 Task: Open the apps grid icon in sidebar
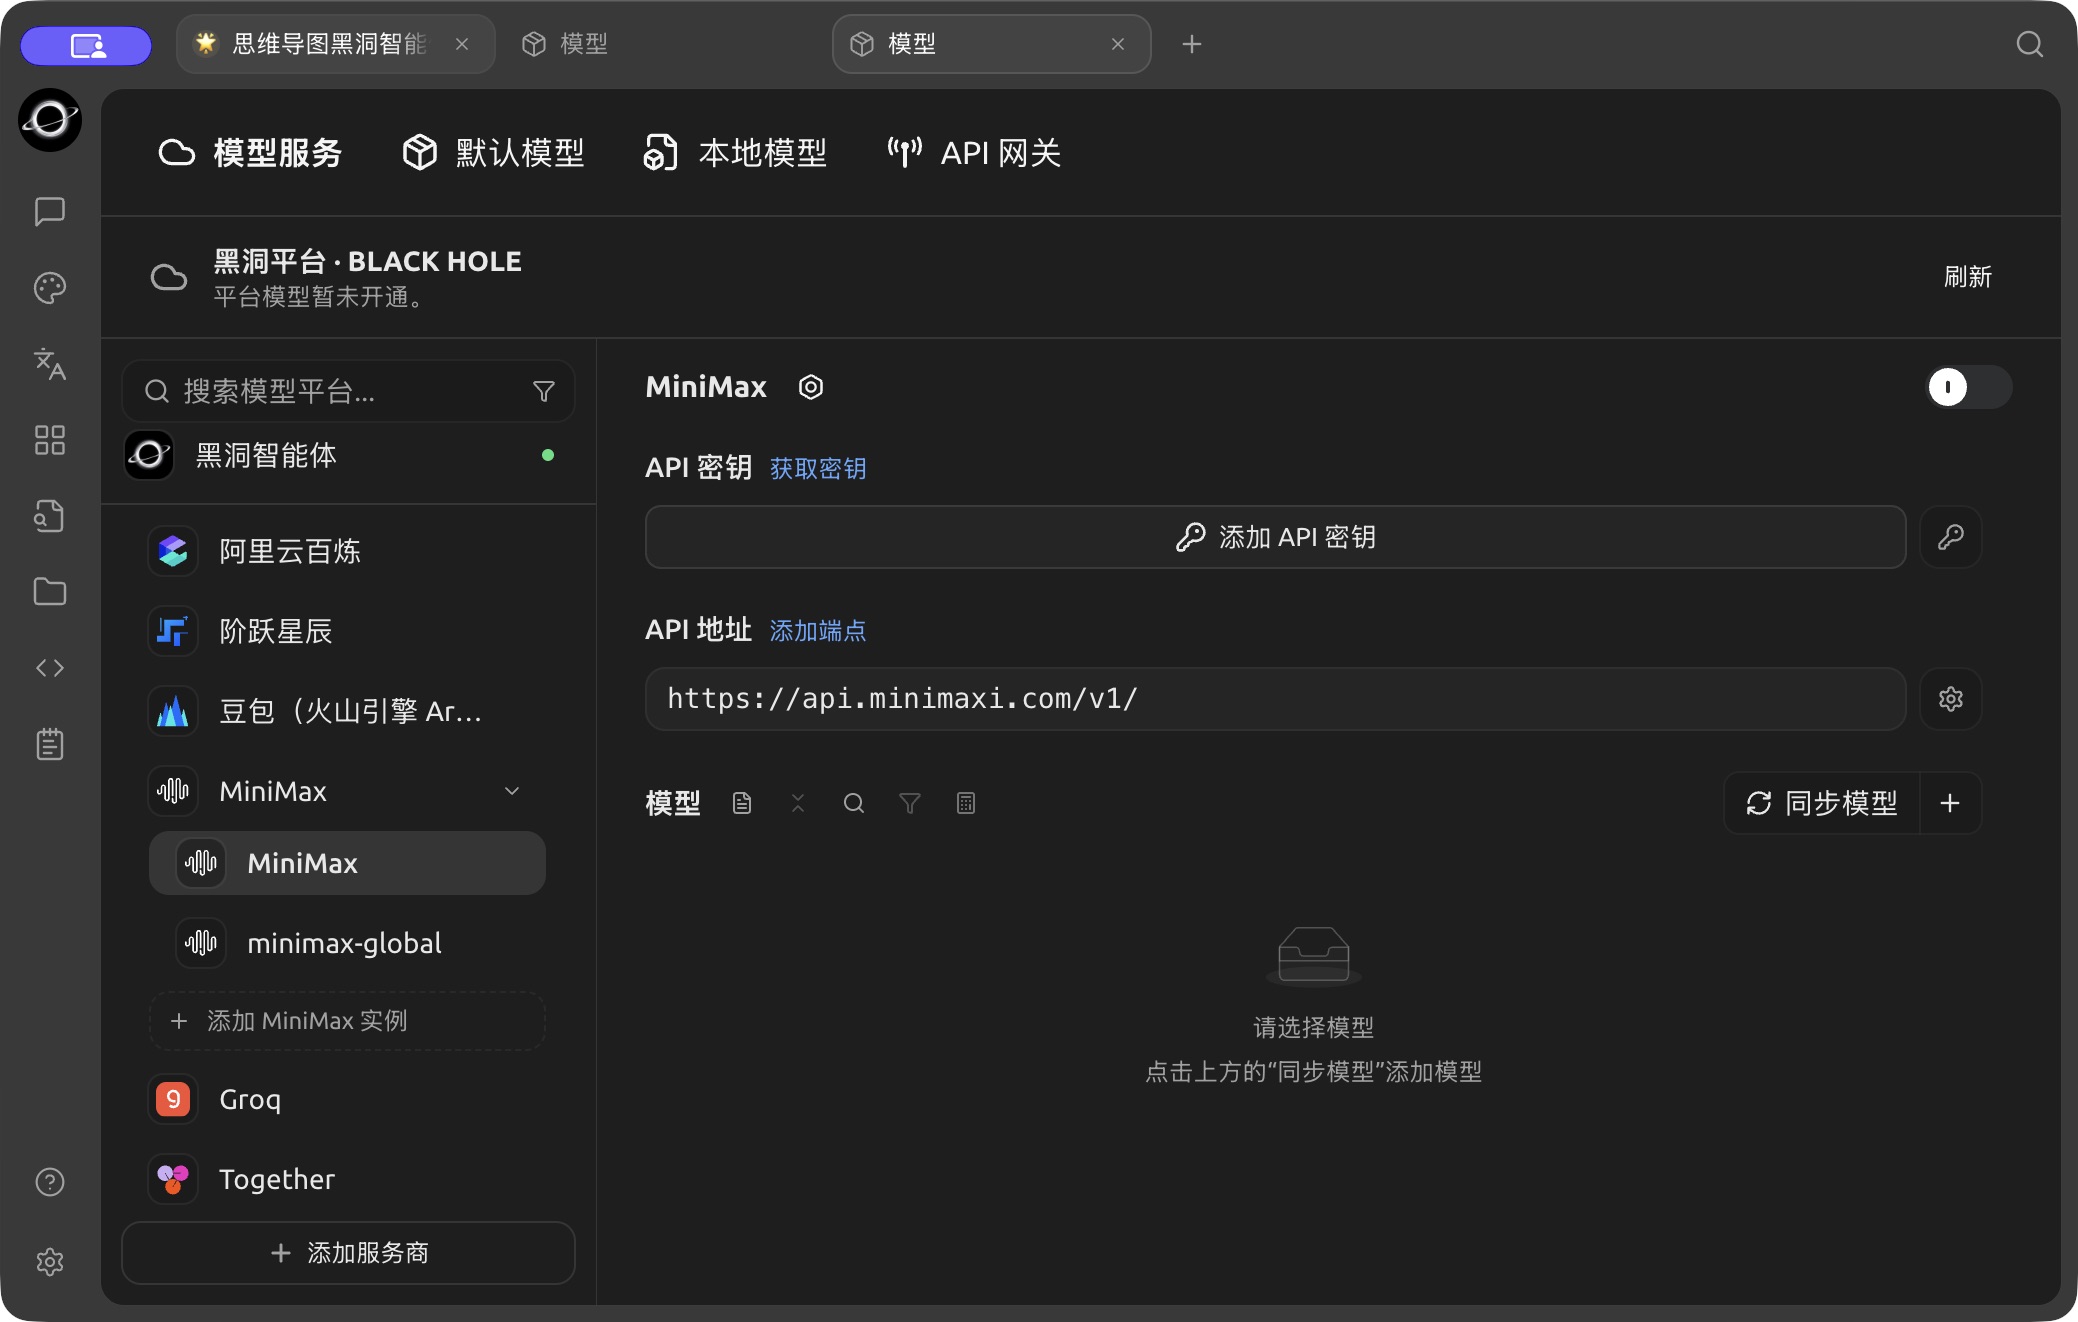pos(50,440)
